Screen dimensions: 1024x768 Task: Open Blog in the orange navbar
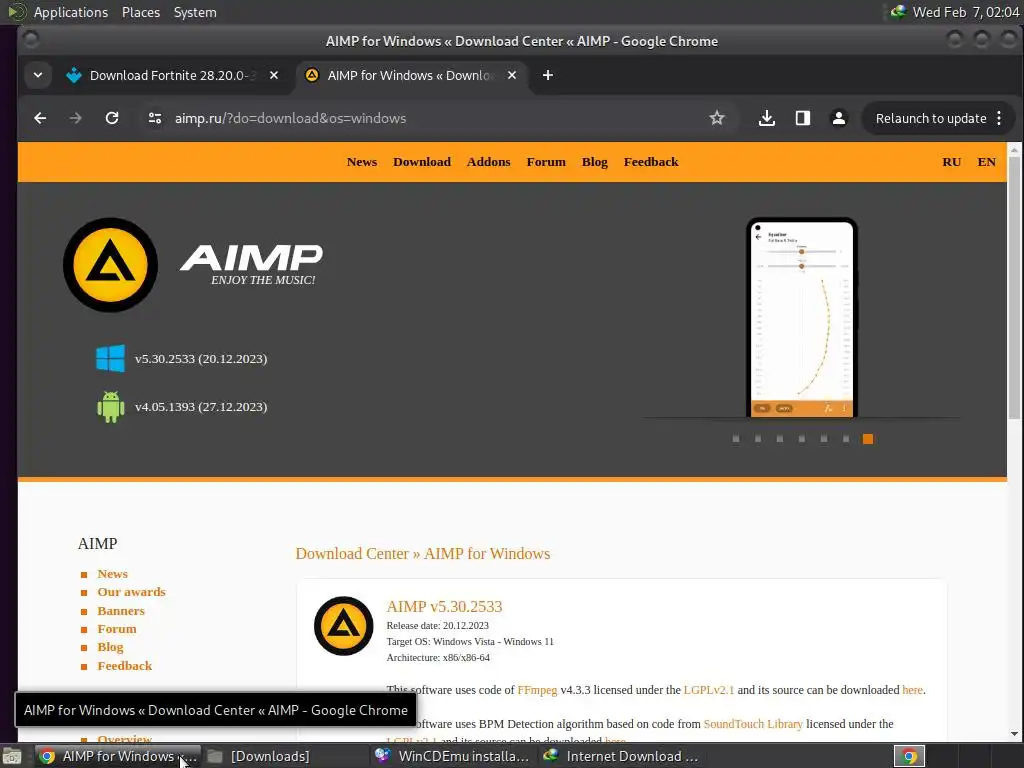(594, 162)
